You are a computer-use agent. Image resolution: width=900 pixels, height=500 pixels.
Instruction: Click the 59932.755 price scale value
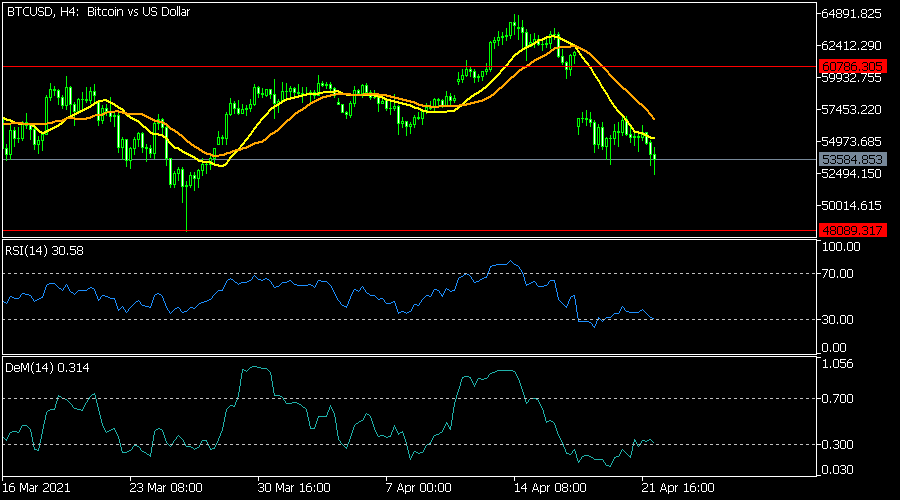tap(852, 79)
